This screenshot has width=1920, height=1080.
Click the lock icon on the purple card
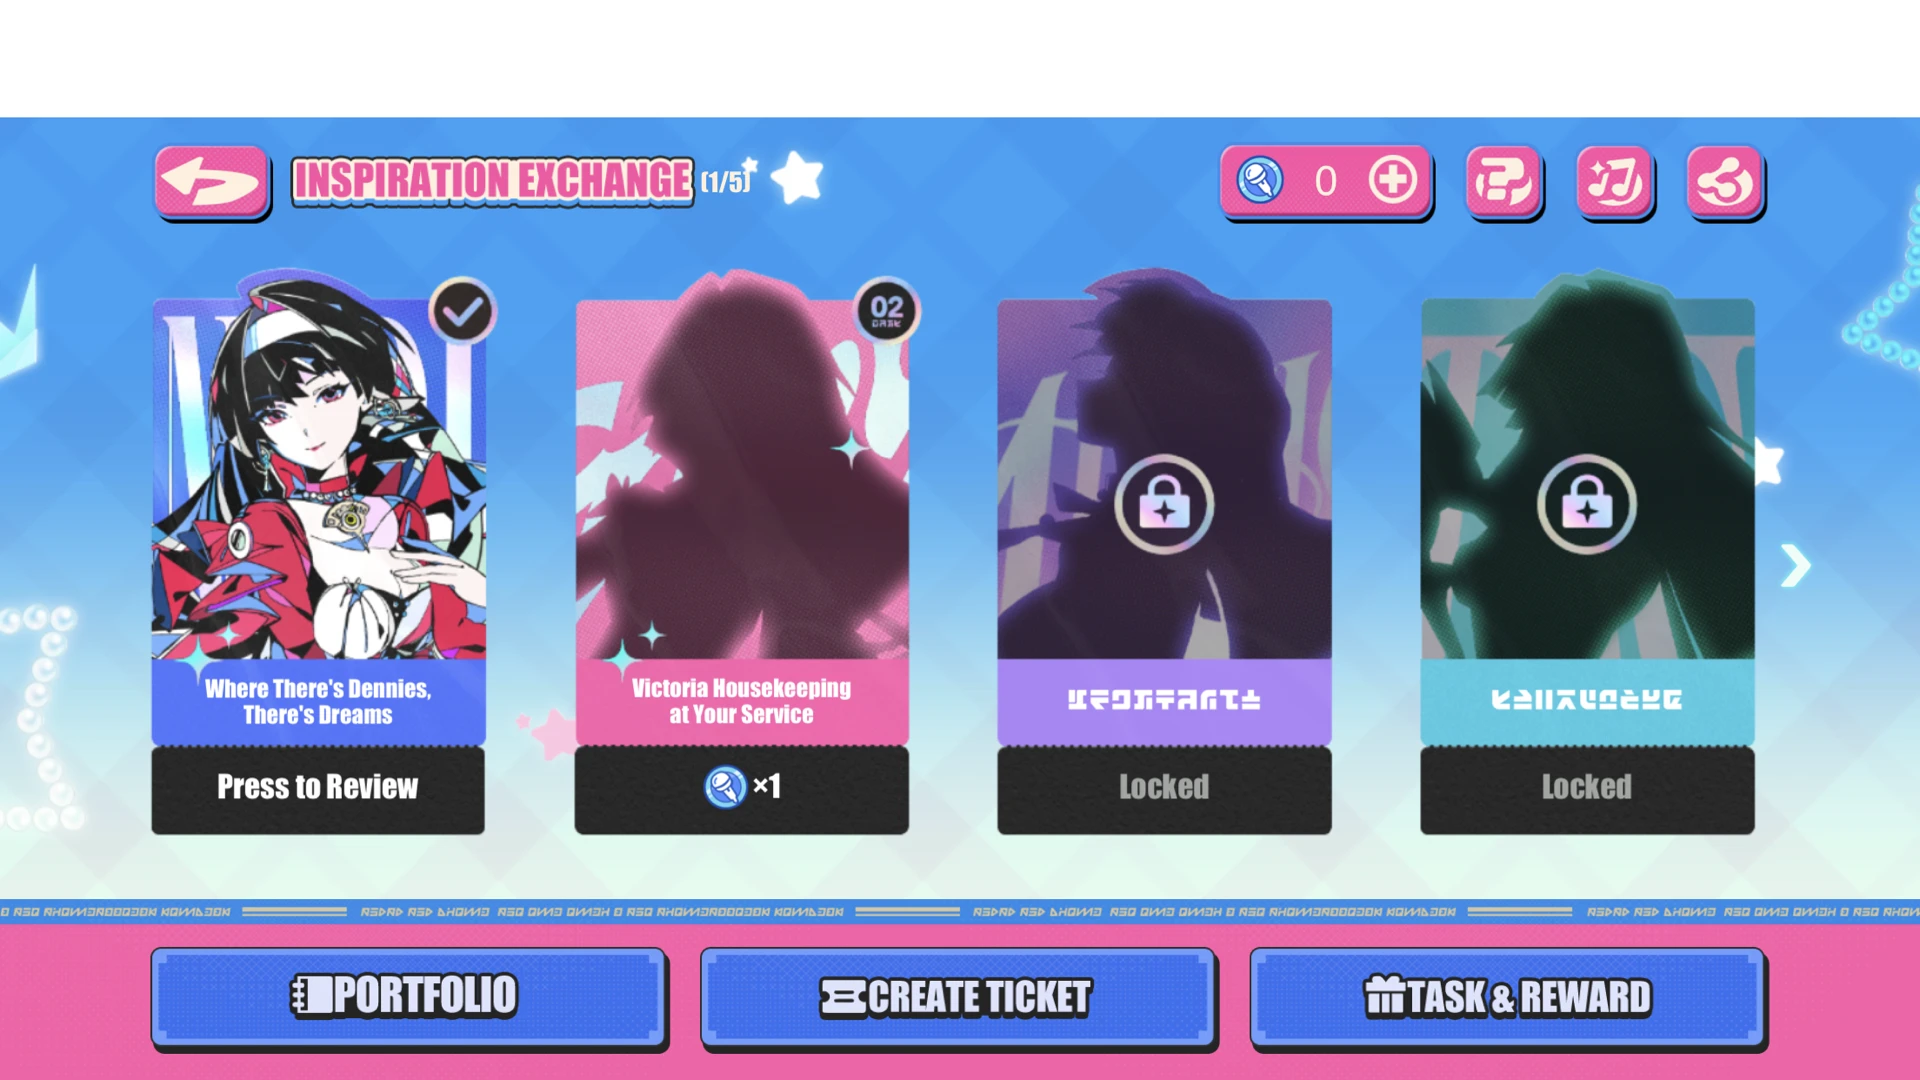[1164, 504]
